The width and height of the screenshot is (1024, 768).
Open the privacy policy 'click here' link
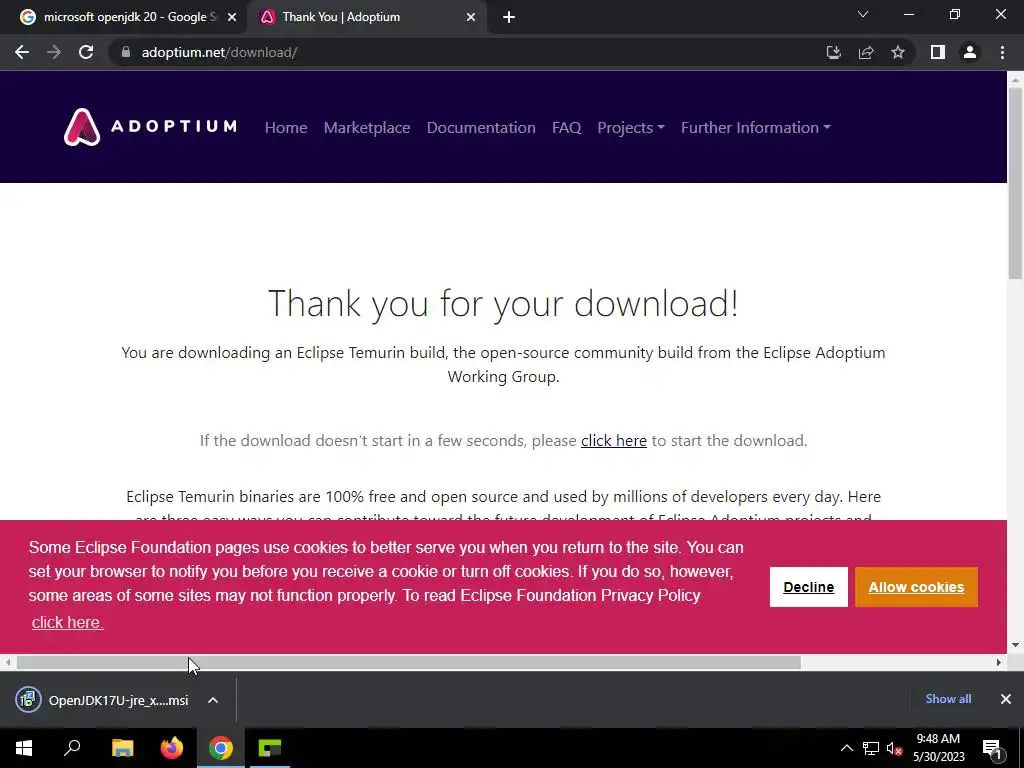pos(67,622)
